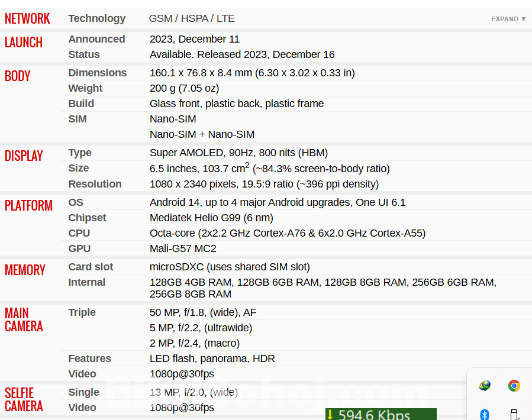Select the GPU label under Platform

[x=79, y=248]
